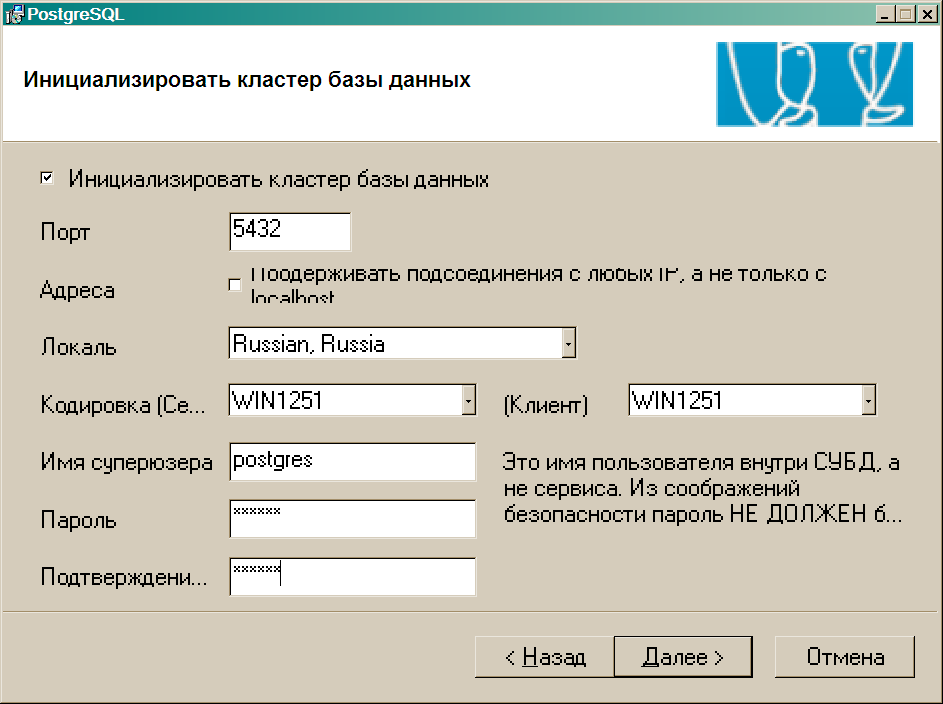
Task: Click the Имя суперюзера label
Action: (126, 462)
